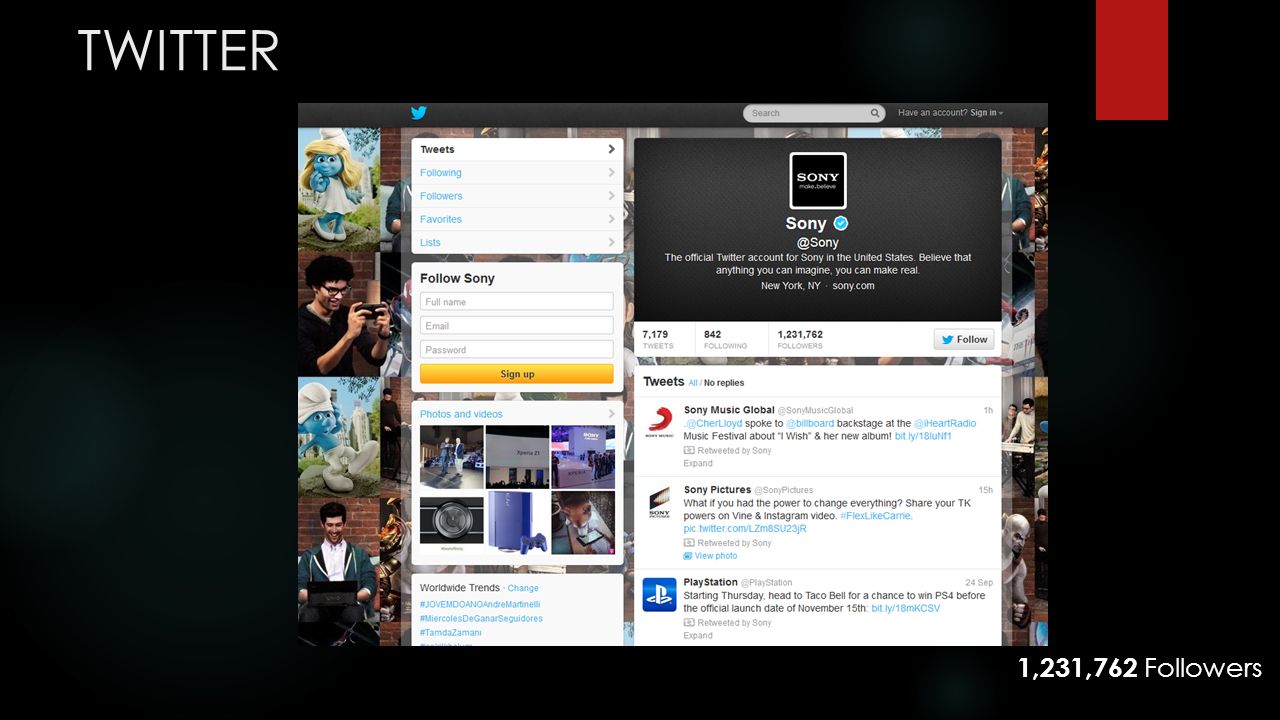This screenshot has height=720, width=1280.
Task: Open the sony.com profile link
Action: tap(853, 286)
